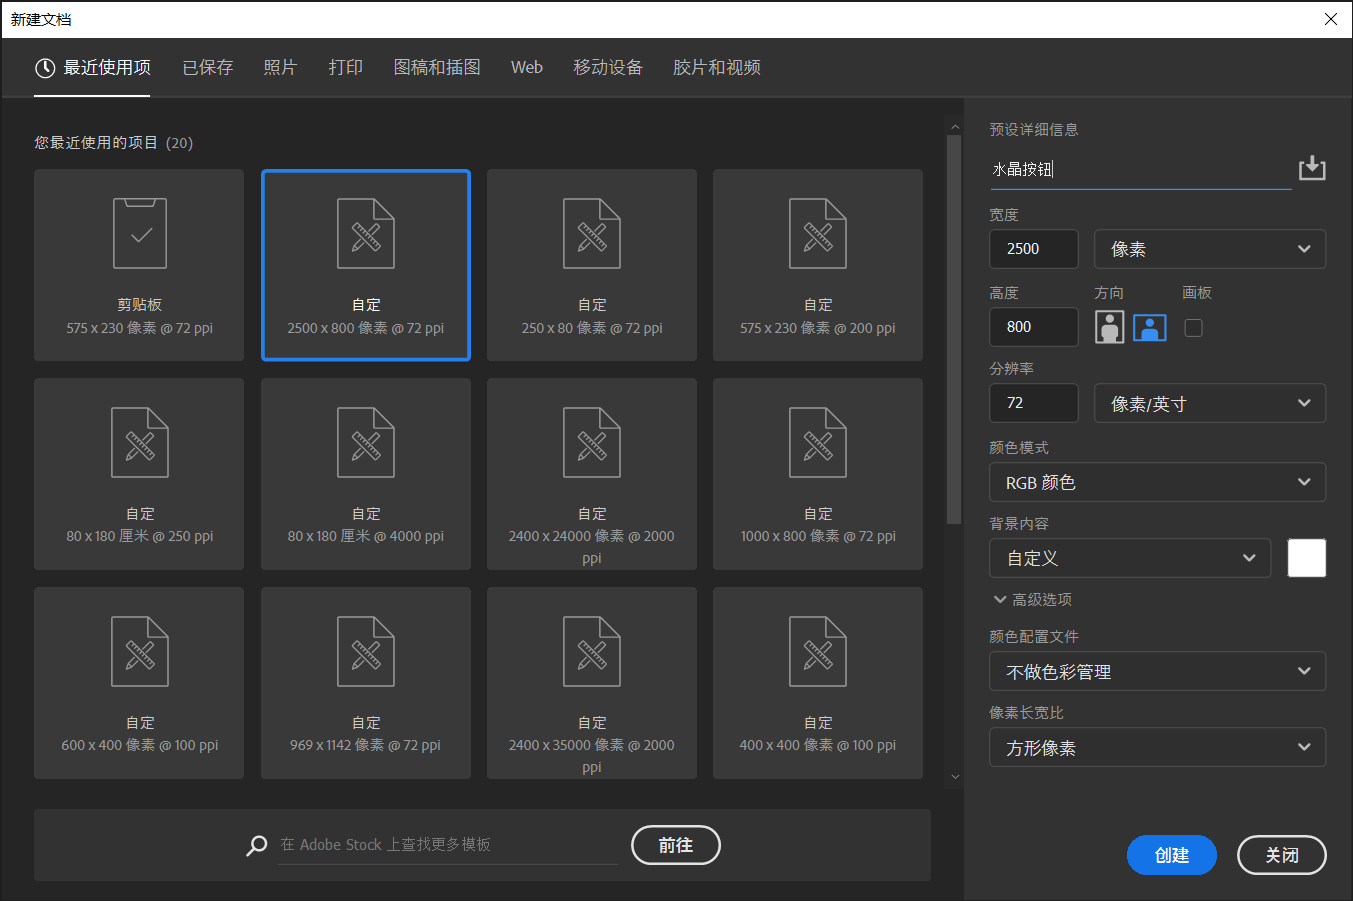Viewport: 1353px width, 901px height.
Task: Select portrait orientation icon
Action: click(1109, 327)
